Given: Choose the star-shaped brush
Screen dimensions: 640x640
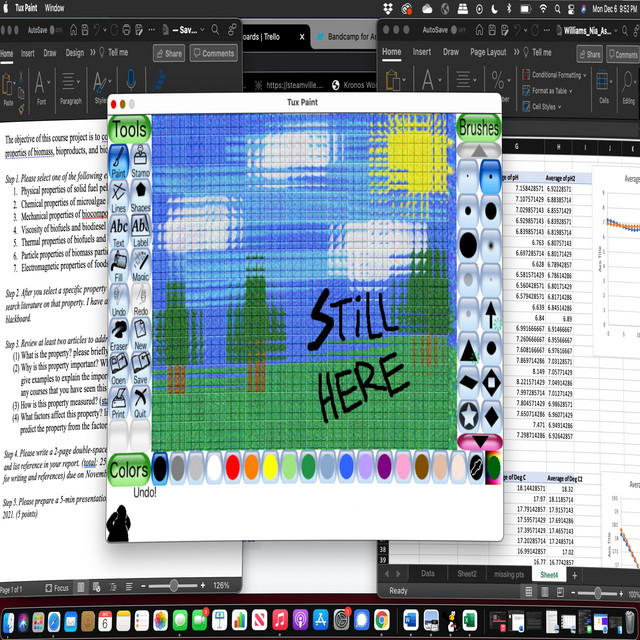Looking at the screenshot, I should 468,413.
